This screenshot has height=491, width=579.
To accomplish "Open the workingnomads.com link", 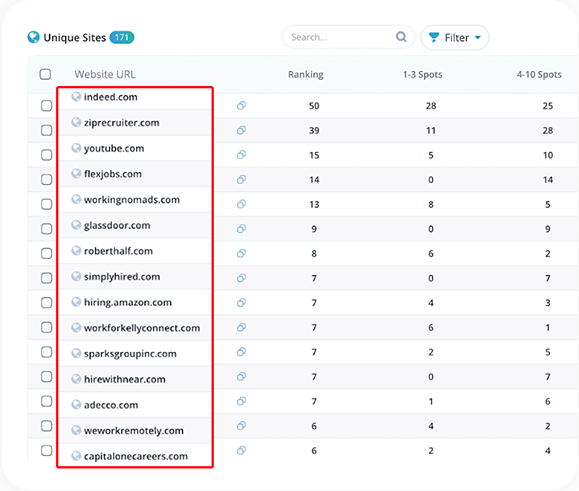I will click(132, 200).
